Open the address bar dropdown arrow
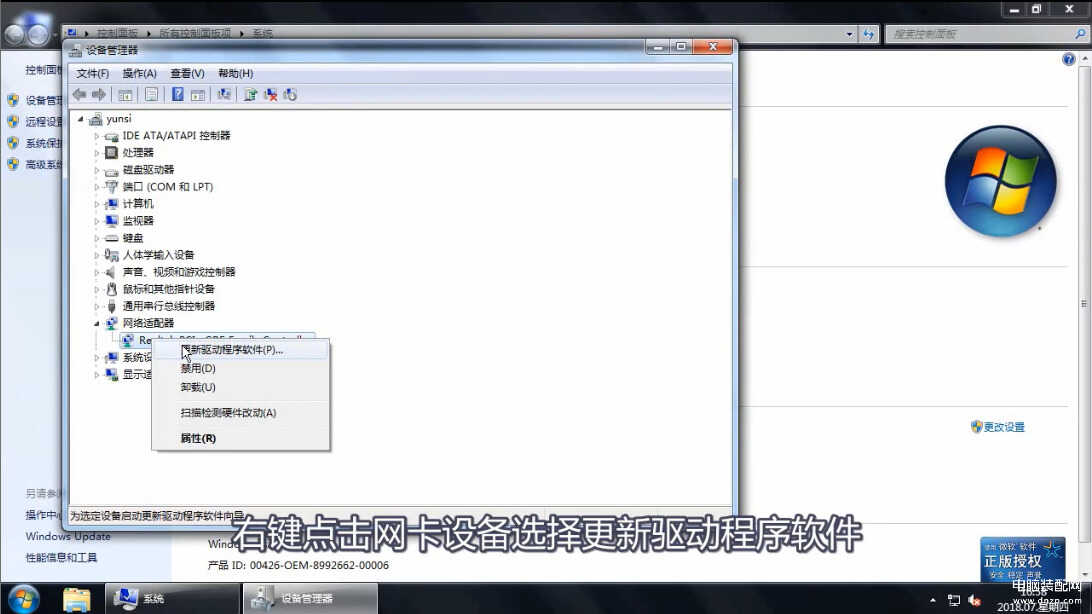 (849, 33)
